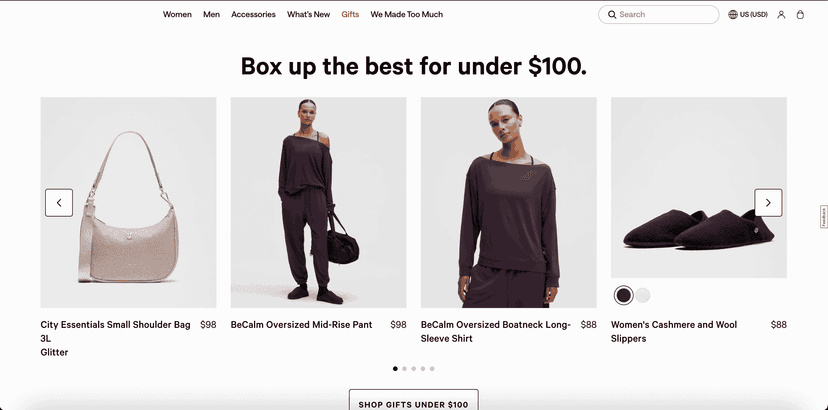
Task: Select the white slipper color swatch
Action: tap(643, 295)
